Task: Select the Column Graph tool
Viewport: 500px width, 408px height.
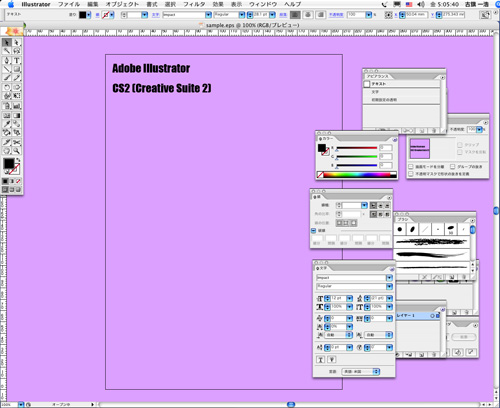Action: 16,106
